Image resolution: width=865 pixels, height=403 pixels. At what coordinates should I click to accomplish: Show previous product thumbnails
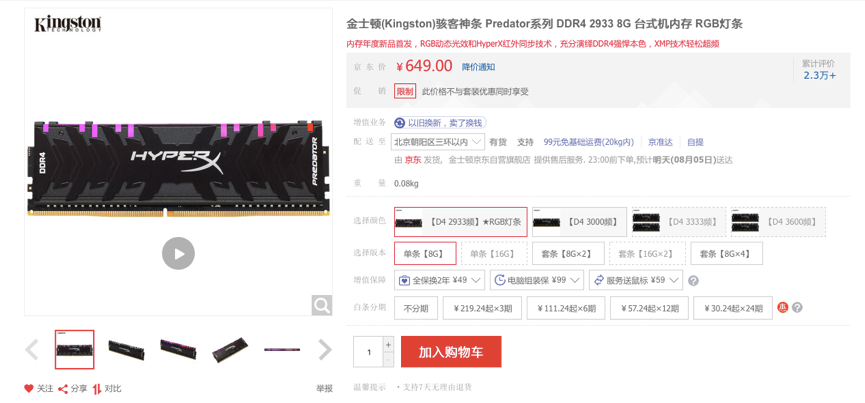coord(32,350)
